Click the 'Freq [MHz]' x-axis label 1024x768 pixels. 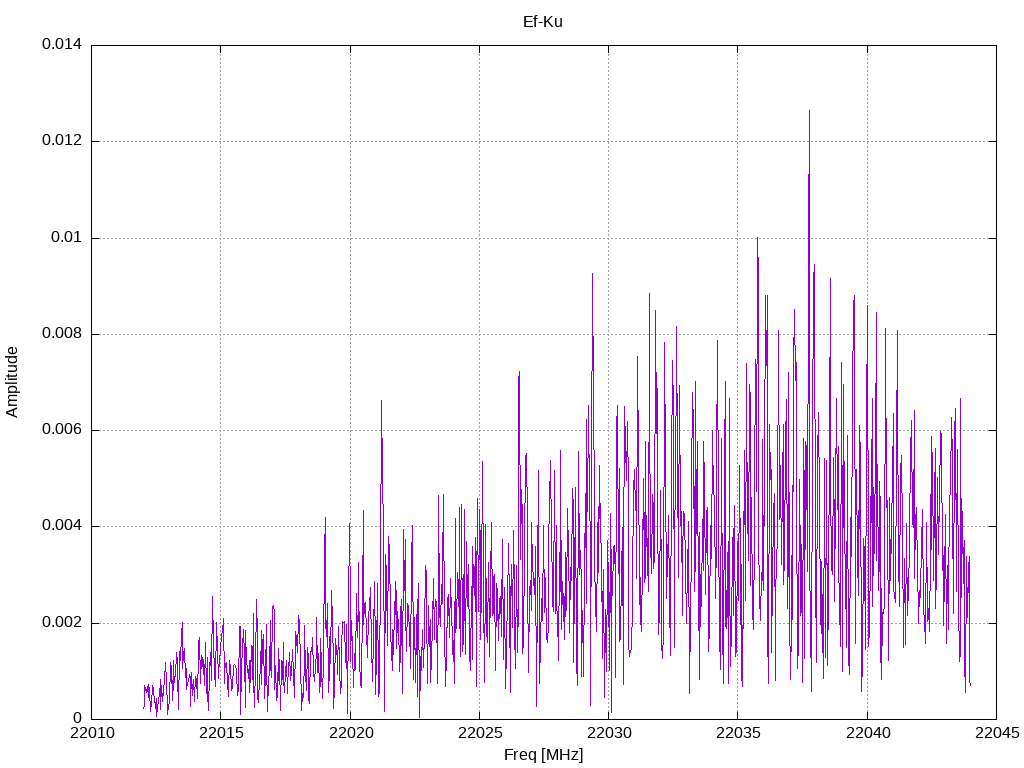543,755
